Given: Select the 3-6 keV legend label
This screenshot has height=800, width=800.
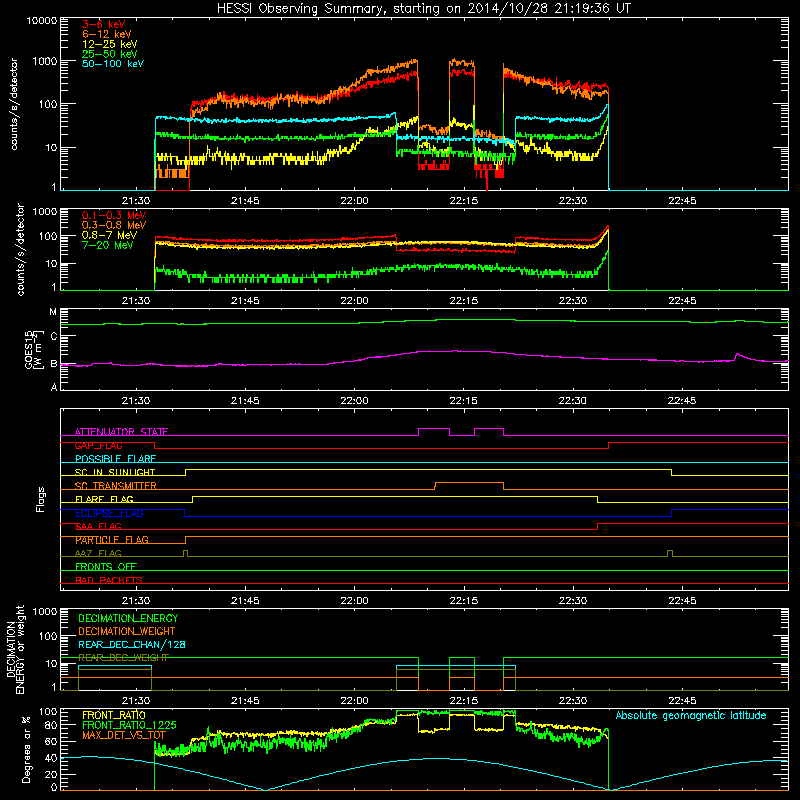Looking at the screenshot, I should click(104, 24).
